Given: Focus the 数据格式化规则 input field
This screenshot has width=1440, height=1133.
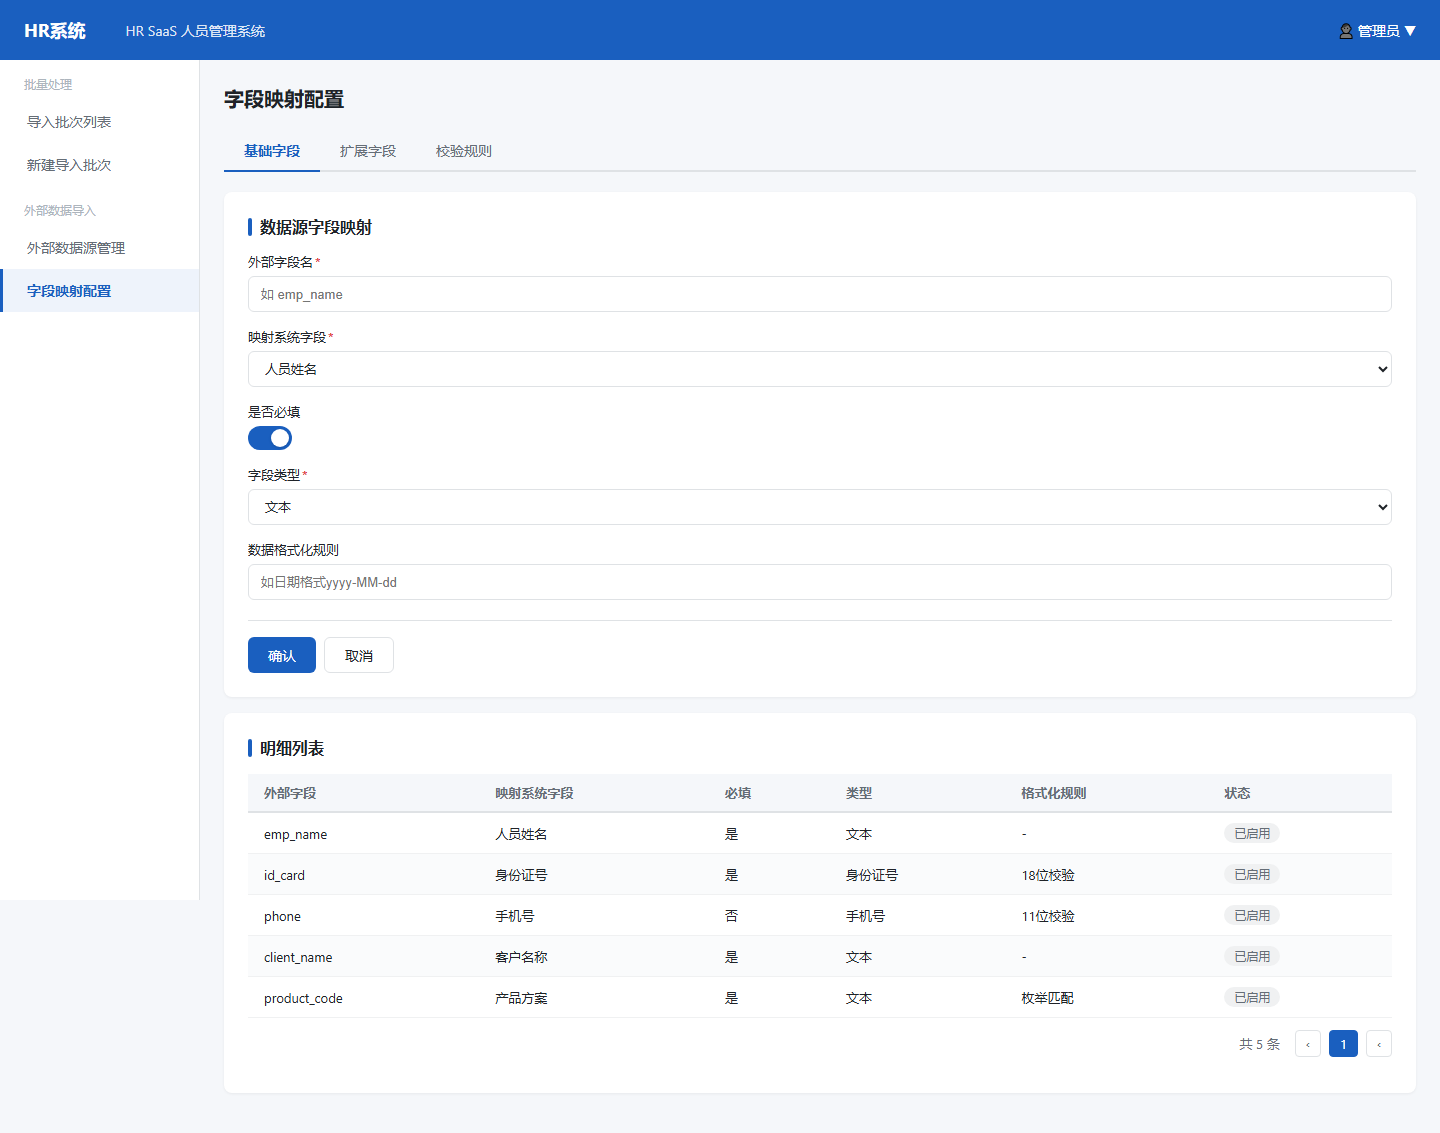Looking at the screenshot, I should (820, 582).
